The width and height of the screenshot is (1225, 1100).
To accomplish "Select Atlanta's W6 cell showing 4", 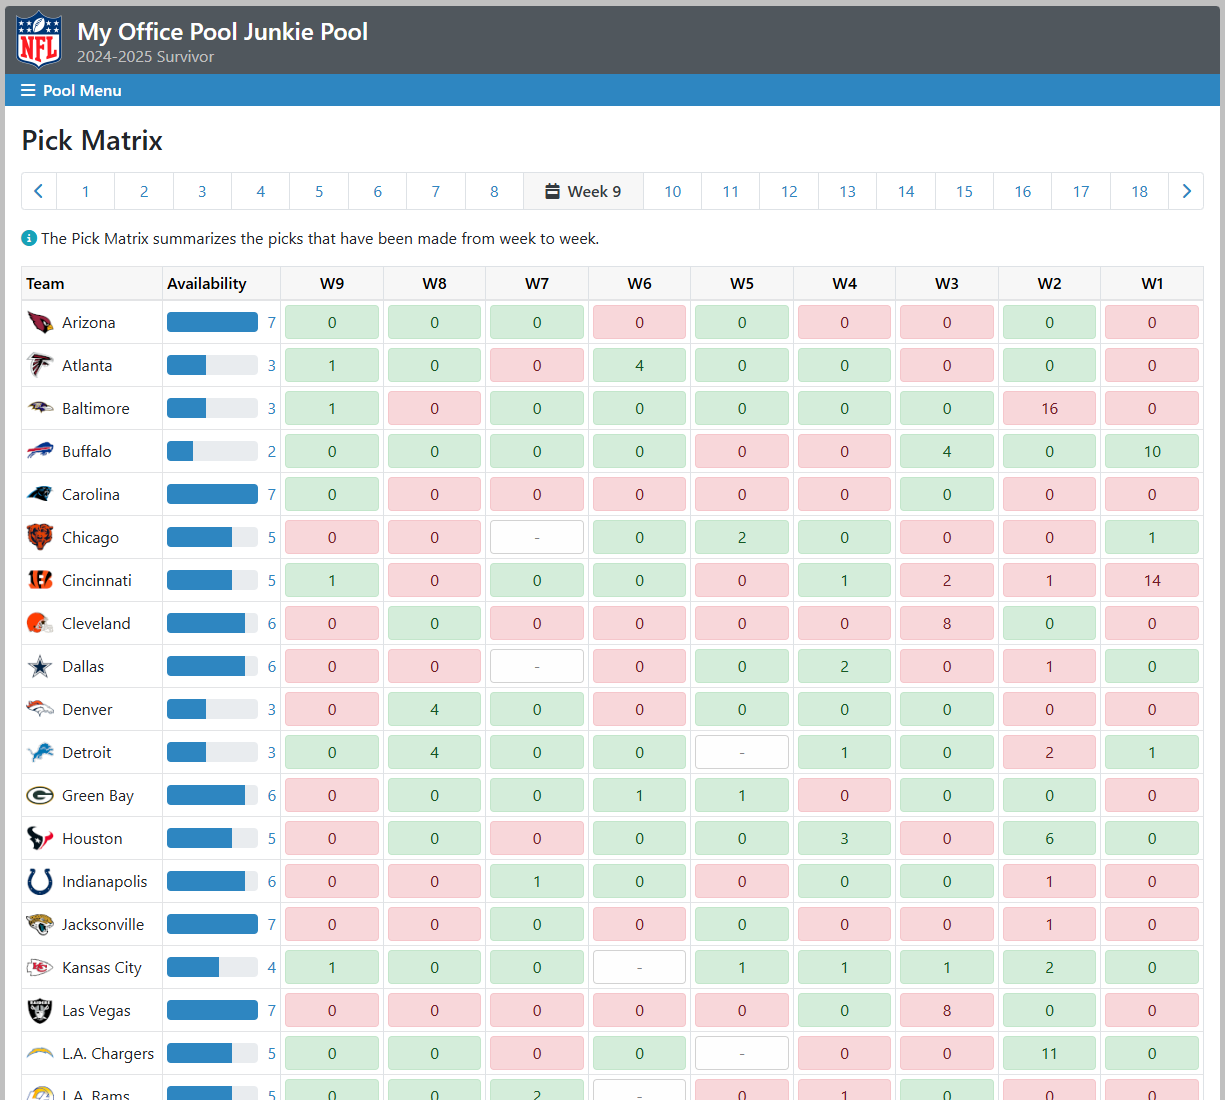I will pyautogui.click(x=639, y=366).
